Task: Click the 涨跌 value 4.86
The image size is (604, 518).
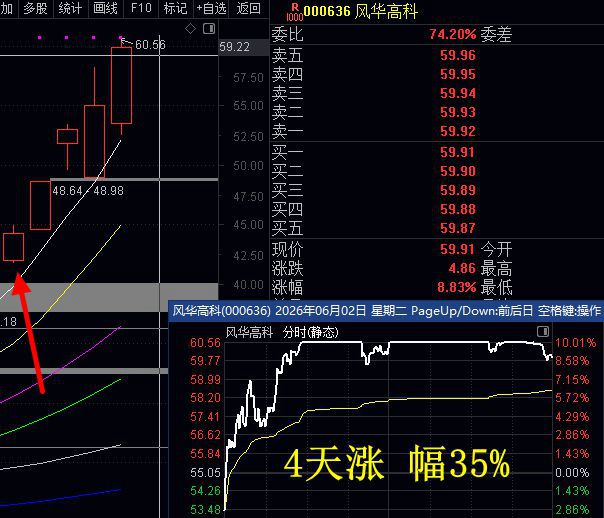Action: (462, 268)
